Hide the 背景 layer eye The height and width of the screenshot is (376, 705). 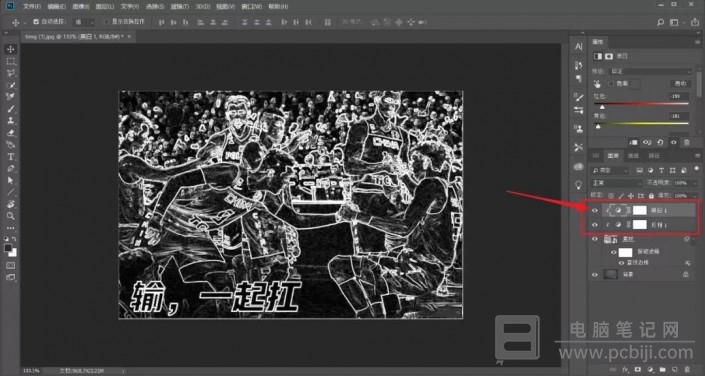pyautogui.click(x=595, y=274)
